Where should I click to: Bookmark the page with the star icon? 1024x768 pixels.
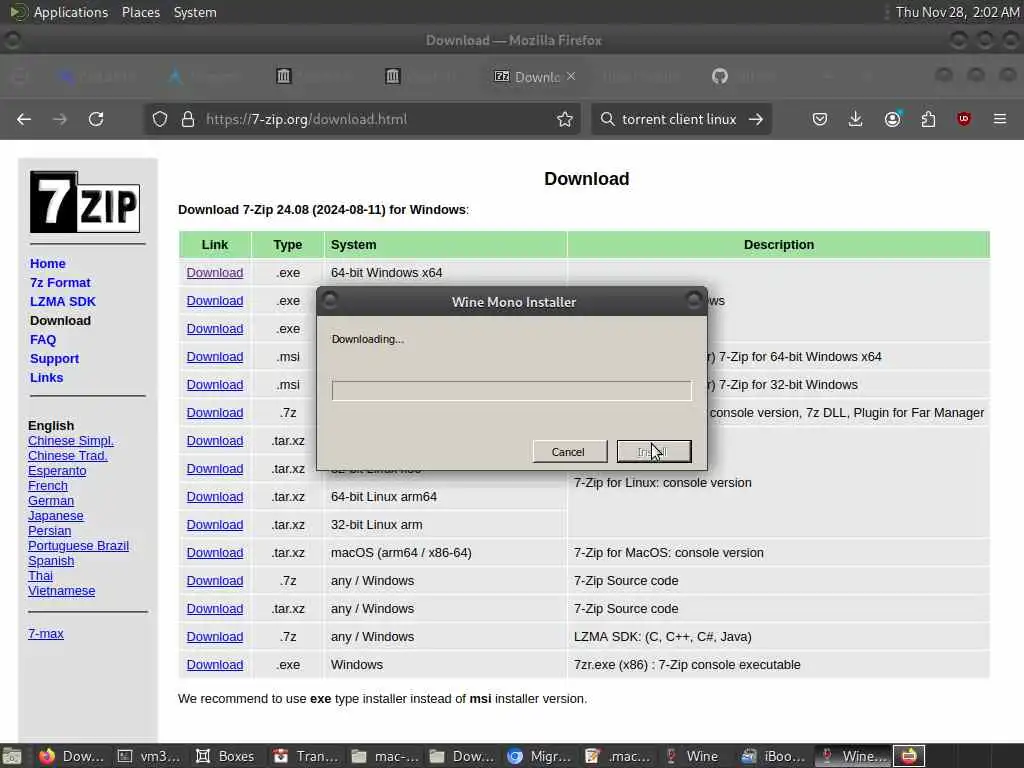pyautogui.click(x=565, y=120)
